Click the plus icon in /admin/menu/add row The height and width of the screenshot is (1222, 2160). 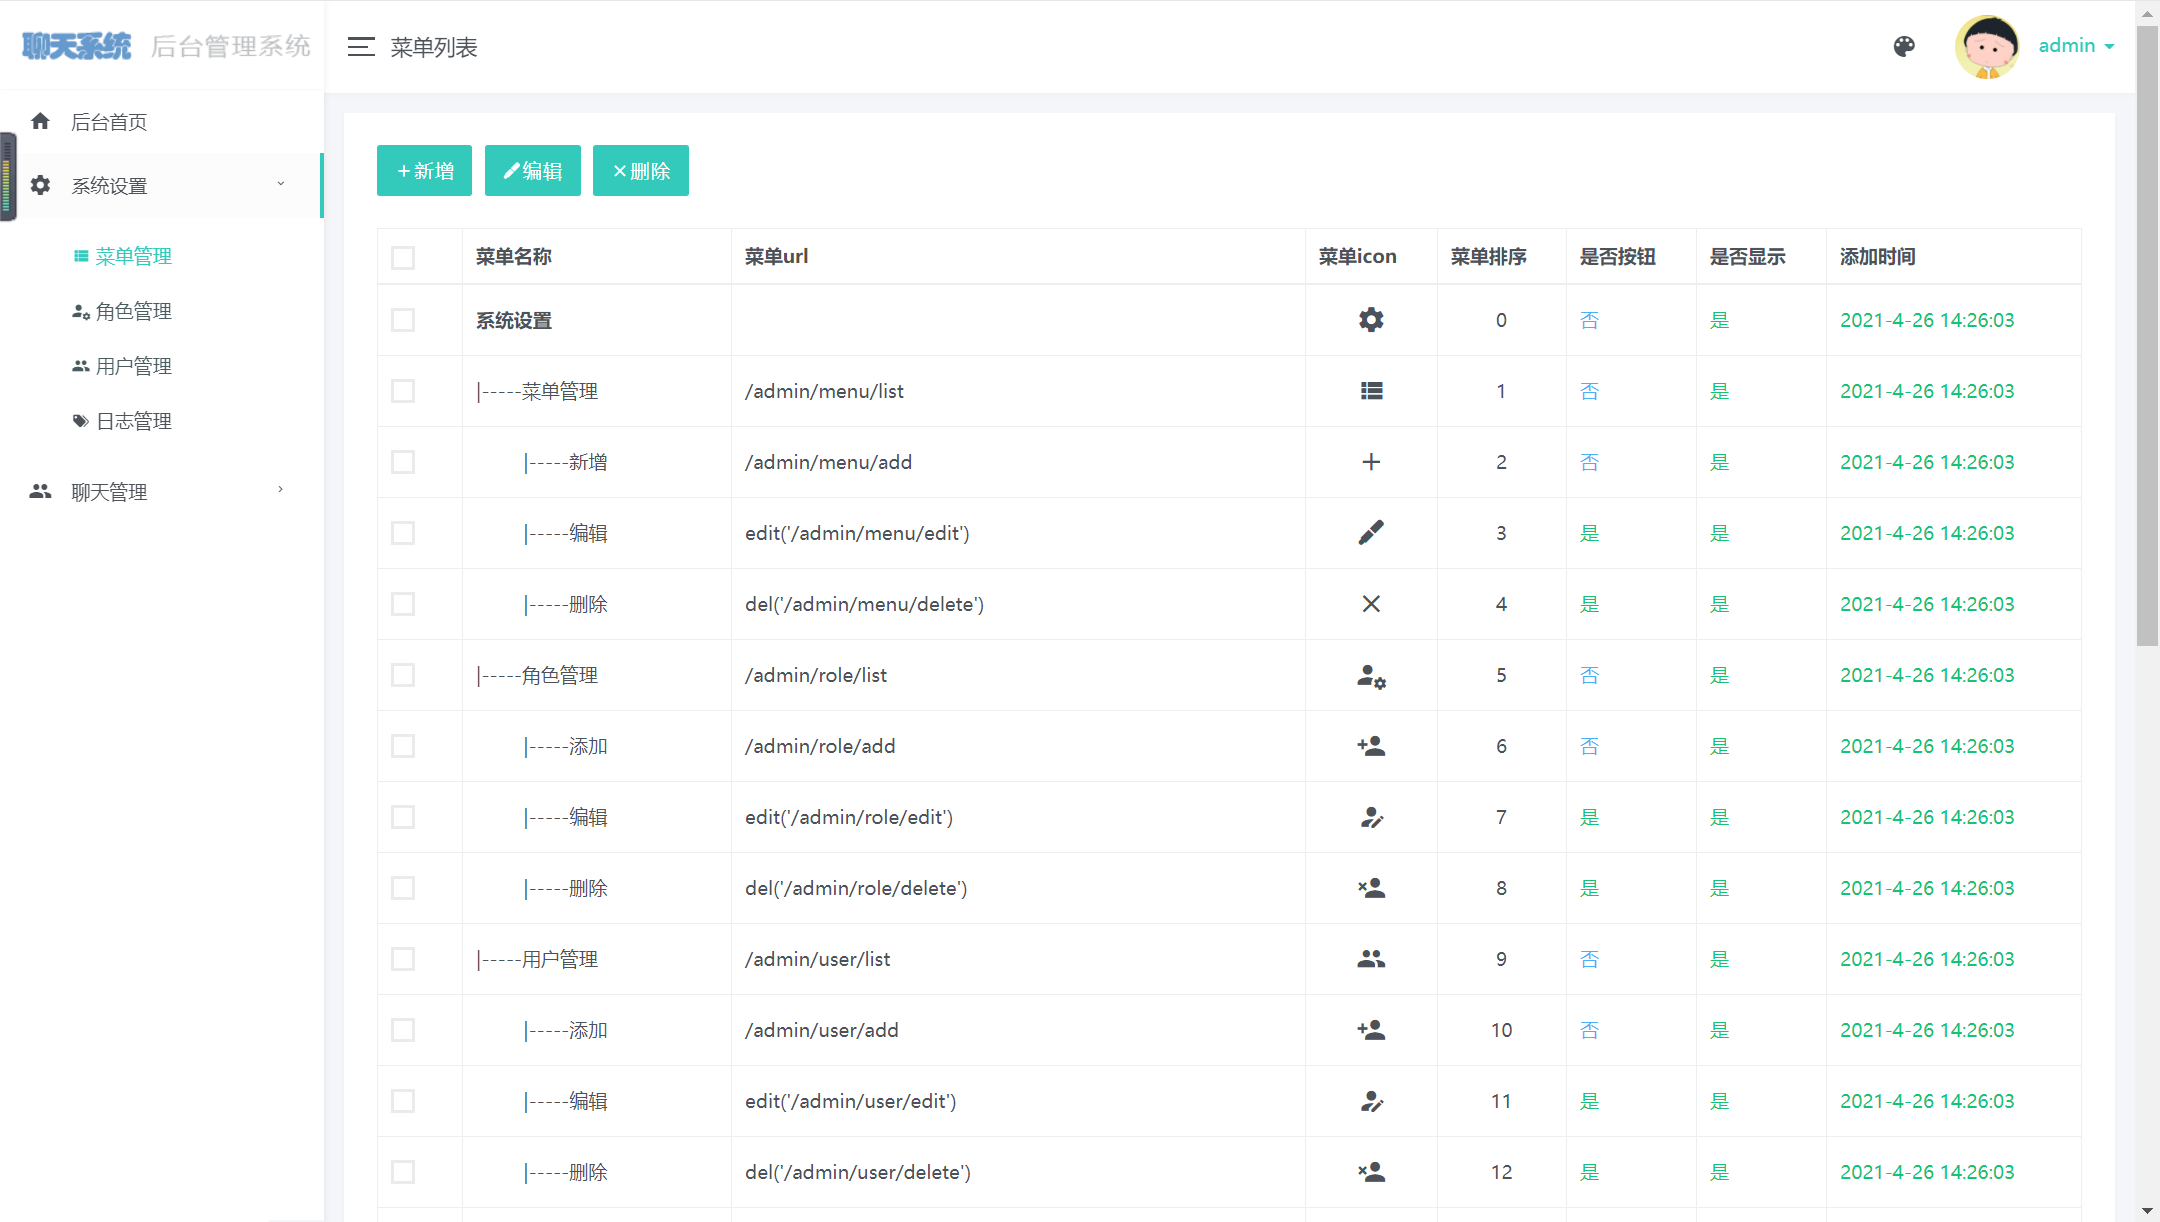coord(1371,462)
